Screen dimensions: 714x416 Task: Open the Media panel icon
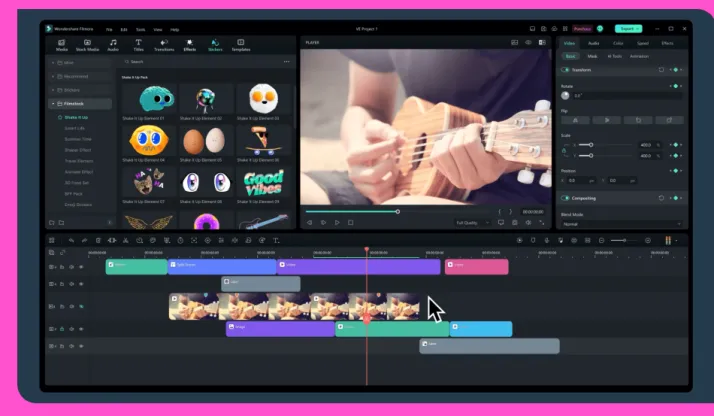pyautogui.click(x=62, y=44)
